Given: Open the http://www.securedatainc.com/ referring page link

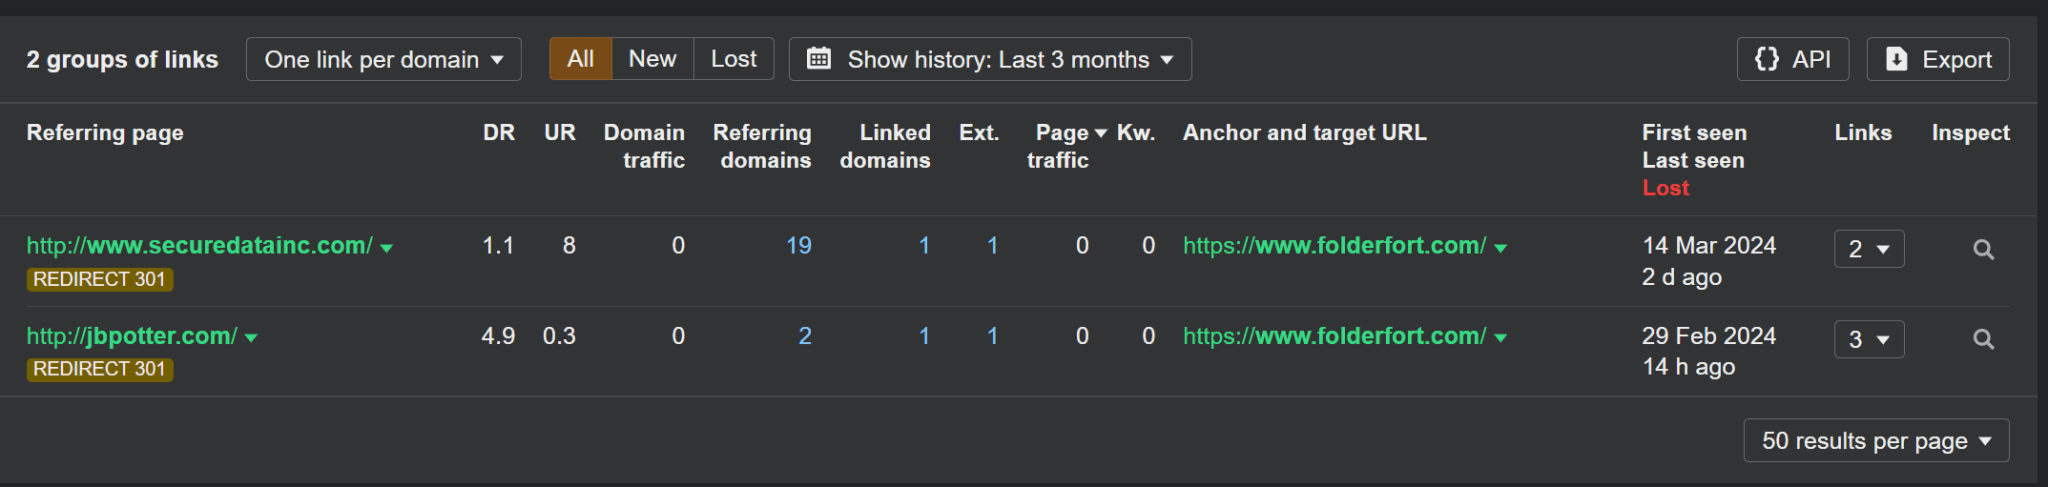Looking at the screenshot, I should pos(199,246).
